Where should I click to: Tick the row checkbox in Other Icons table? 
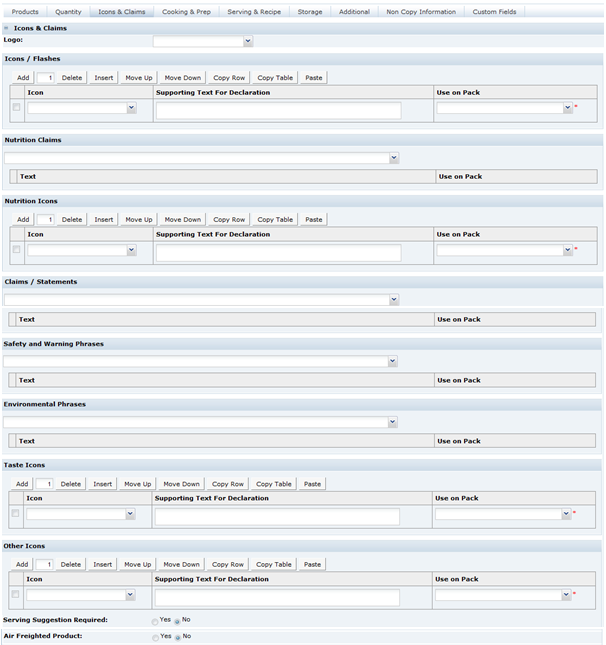coord(15,594)
